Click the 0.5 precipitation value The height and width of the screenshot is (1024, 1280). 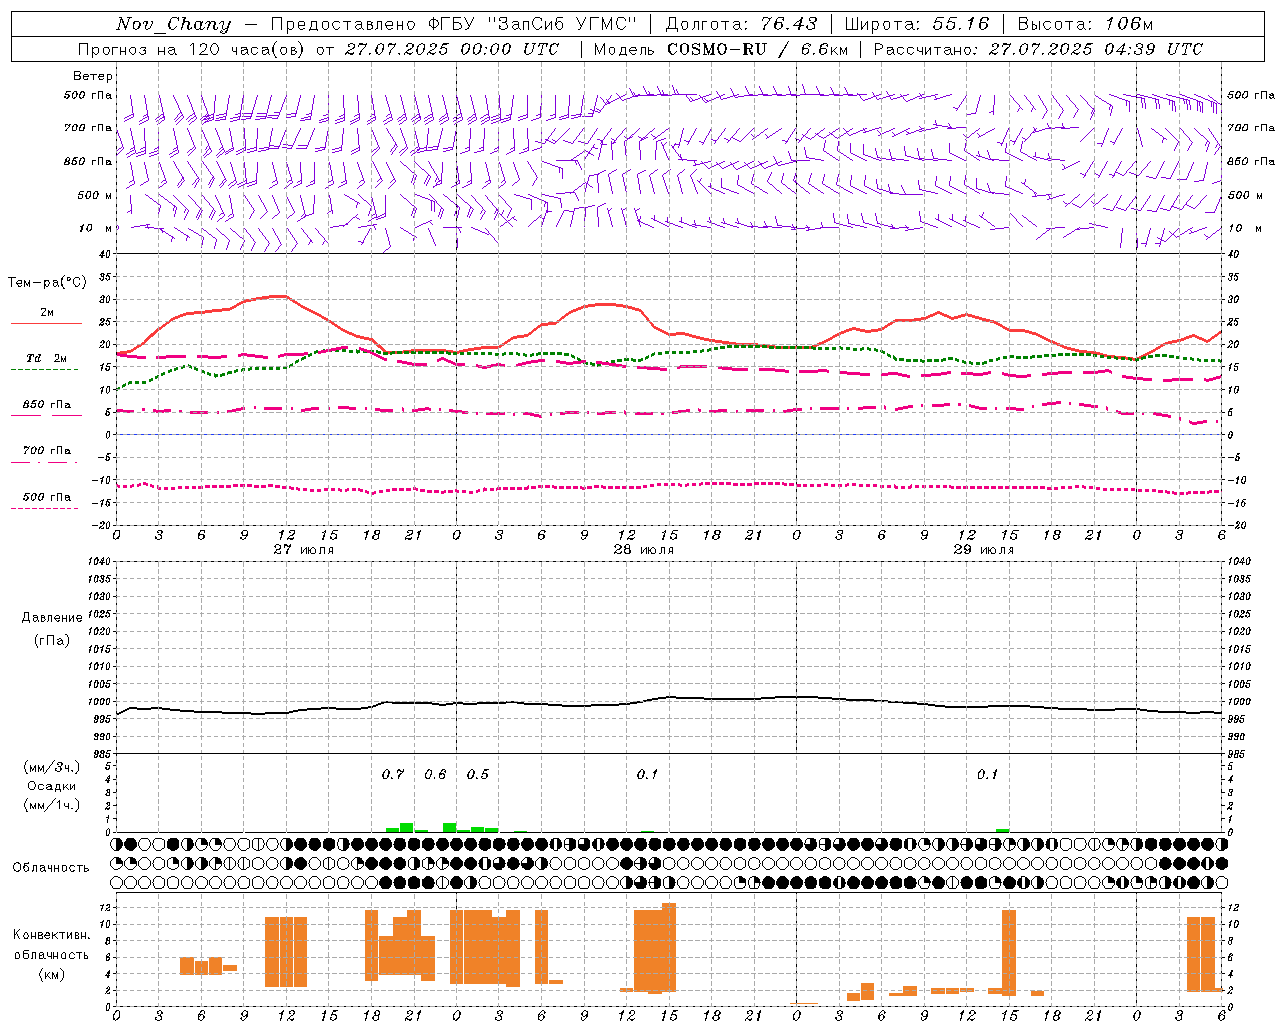[478, 774]
